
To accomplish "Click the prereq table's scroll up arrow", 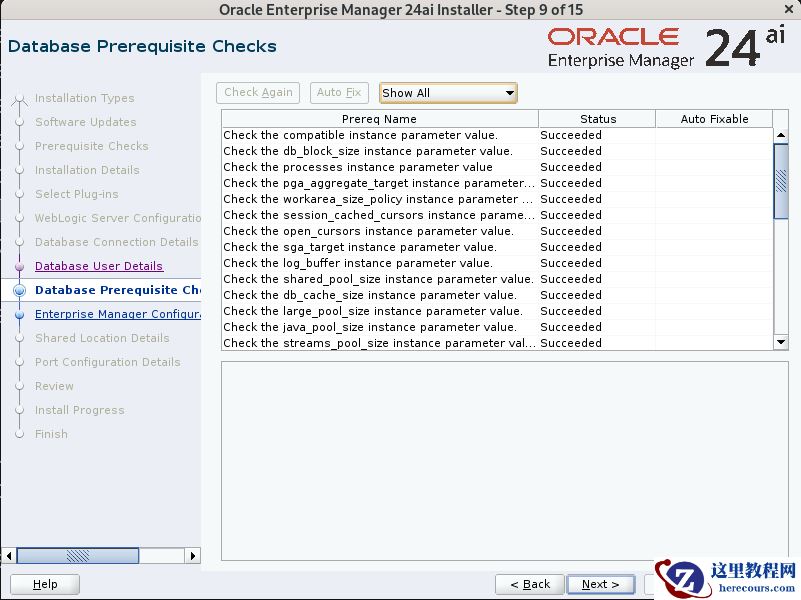I will (781, 135).
